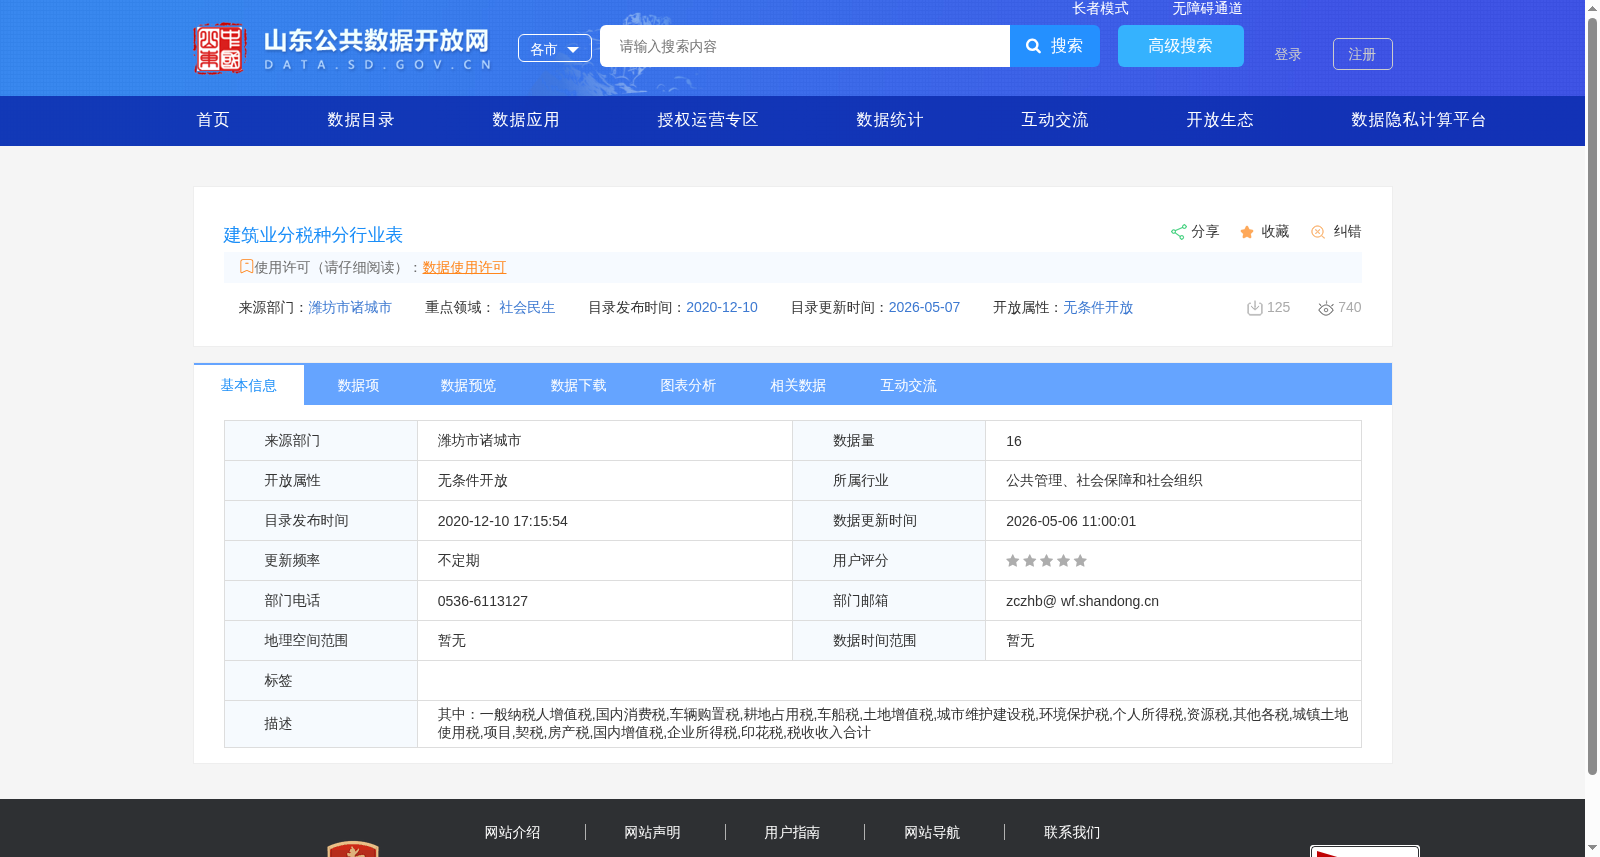Switch to the 数据预览 tab
The image size is (1600, 857).
pos(469,385)
